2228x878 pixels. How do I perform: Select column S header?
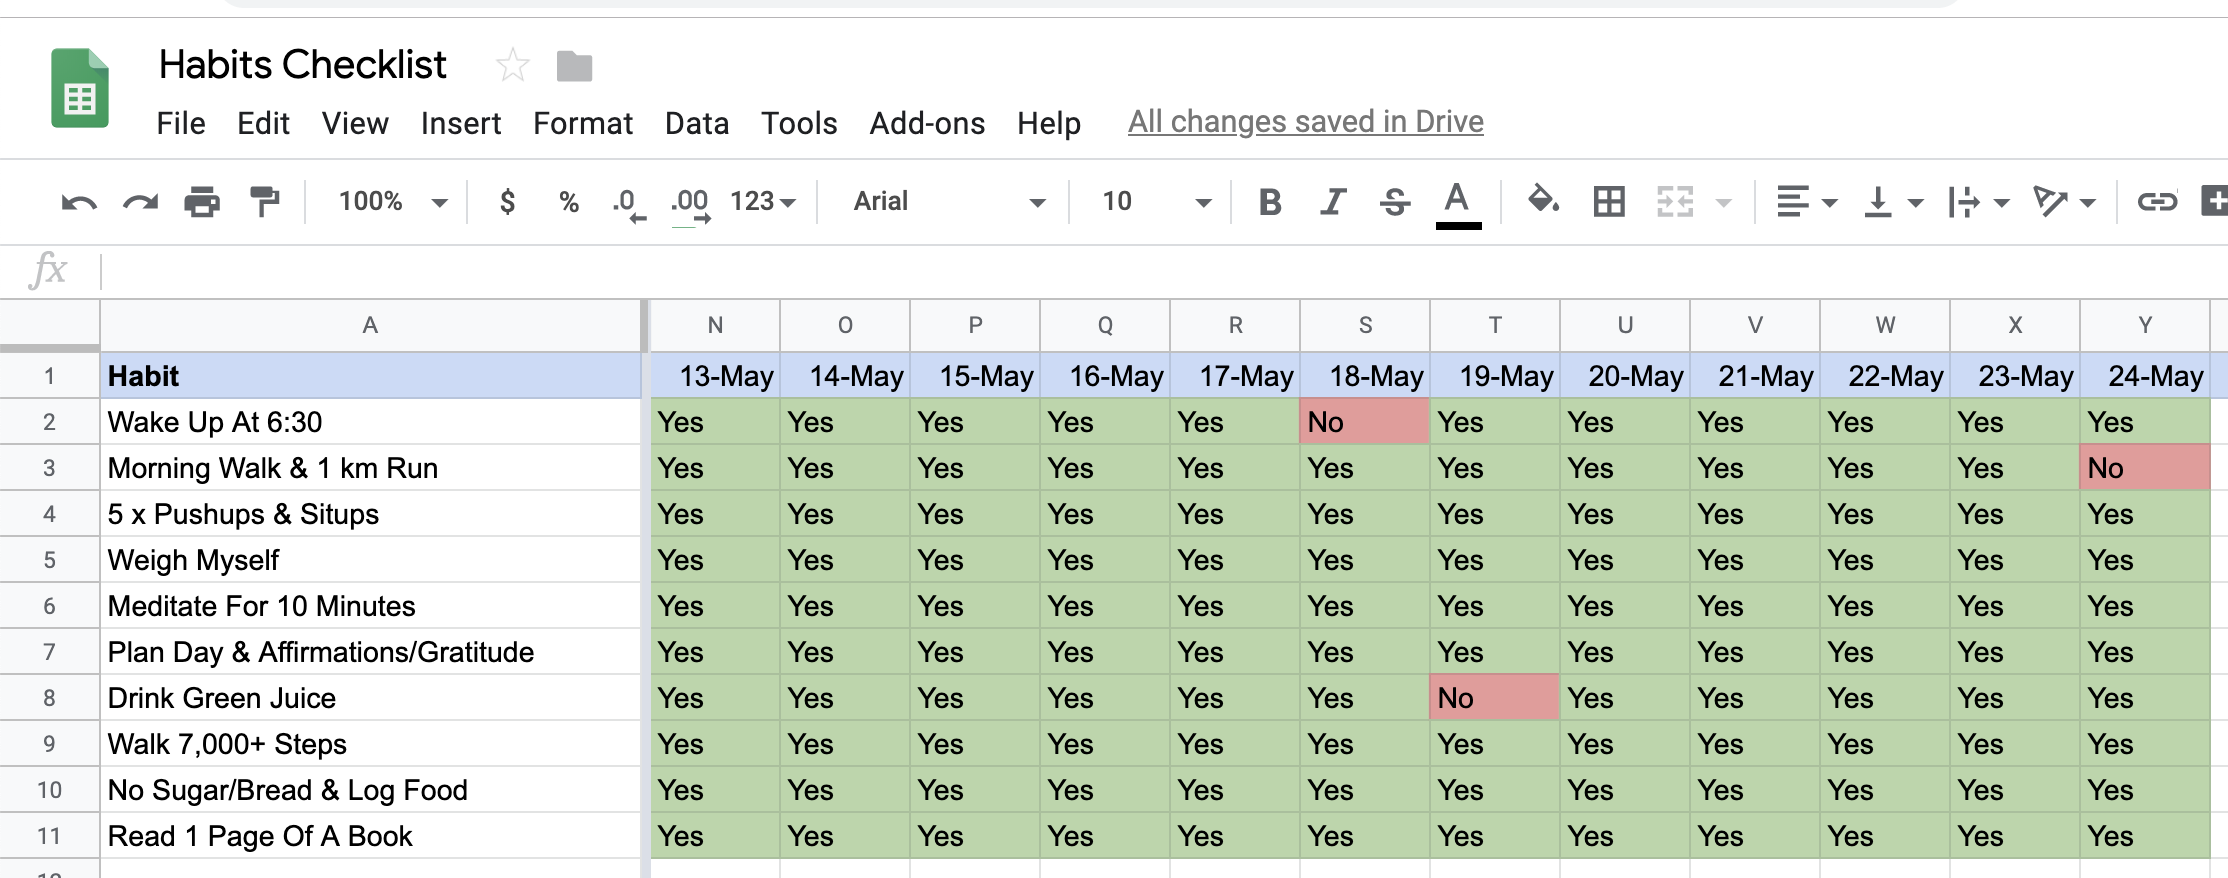1365,325
